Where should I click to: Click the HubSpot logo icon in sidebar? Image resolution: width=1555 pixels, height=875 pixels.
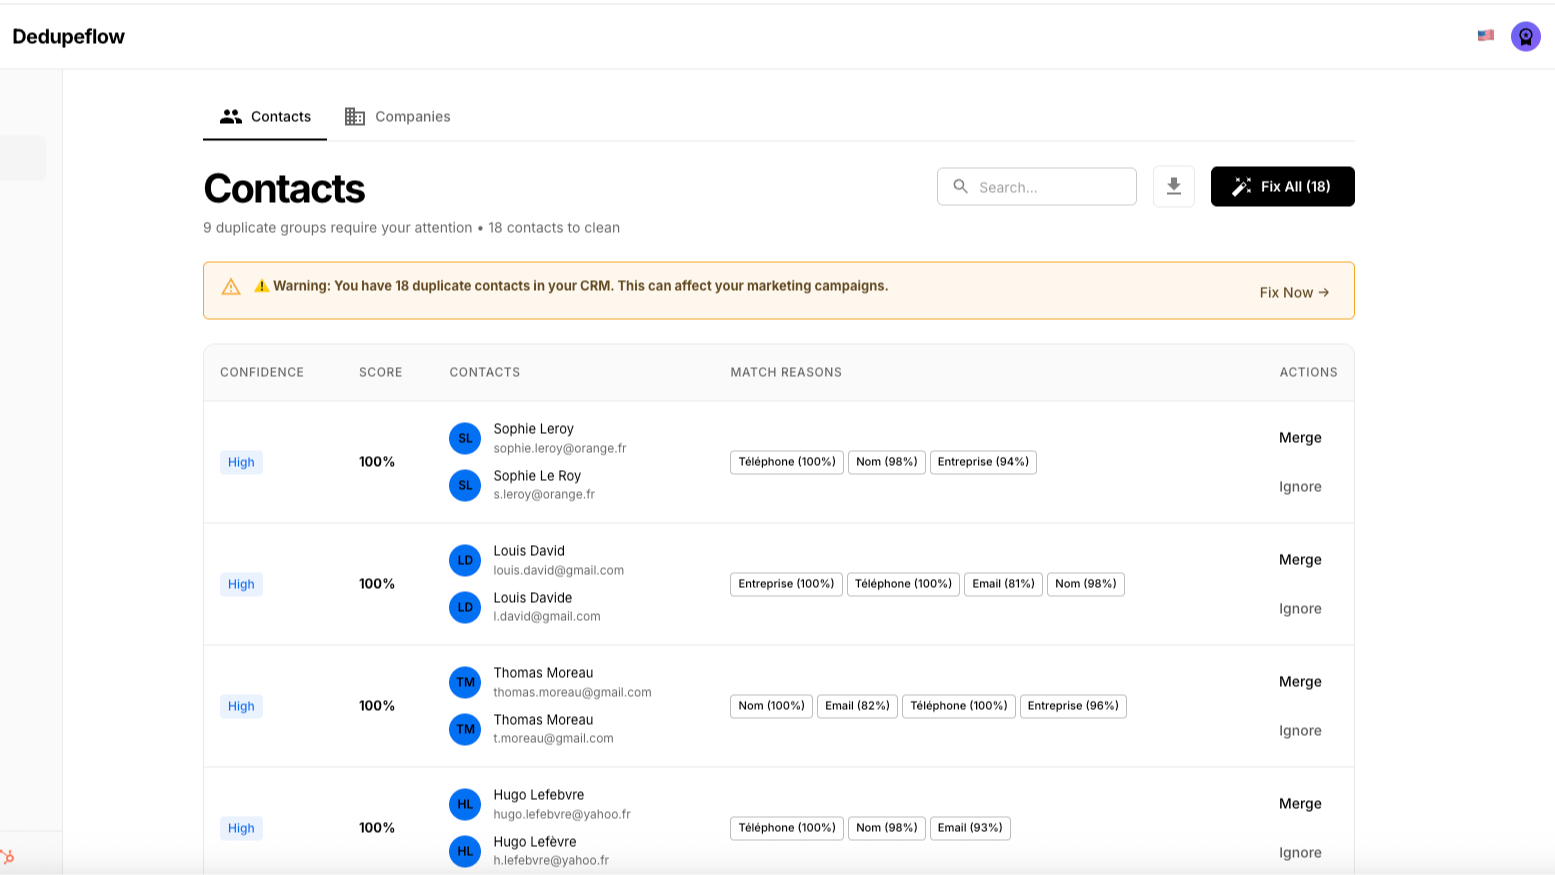click(x=8, y=857)
